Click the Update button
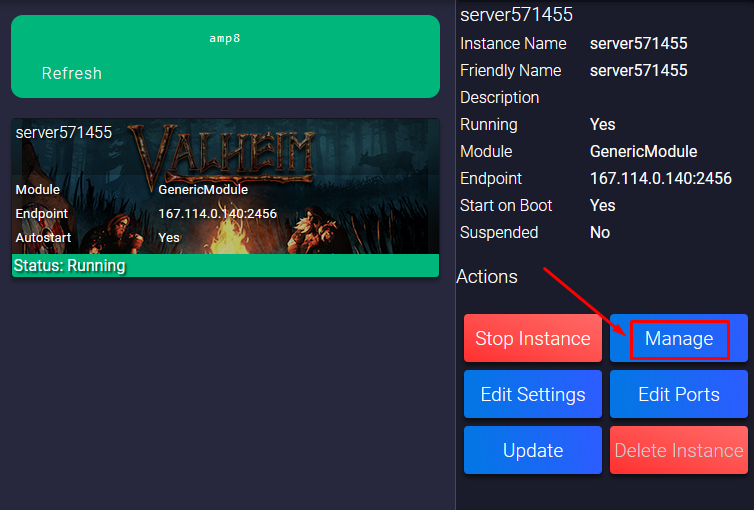Screen dimensions: 754x510 (533, 450)
